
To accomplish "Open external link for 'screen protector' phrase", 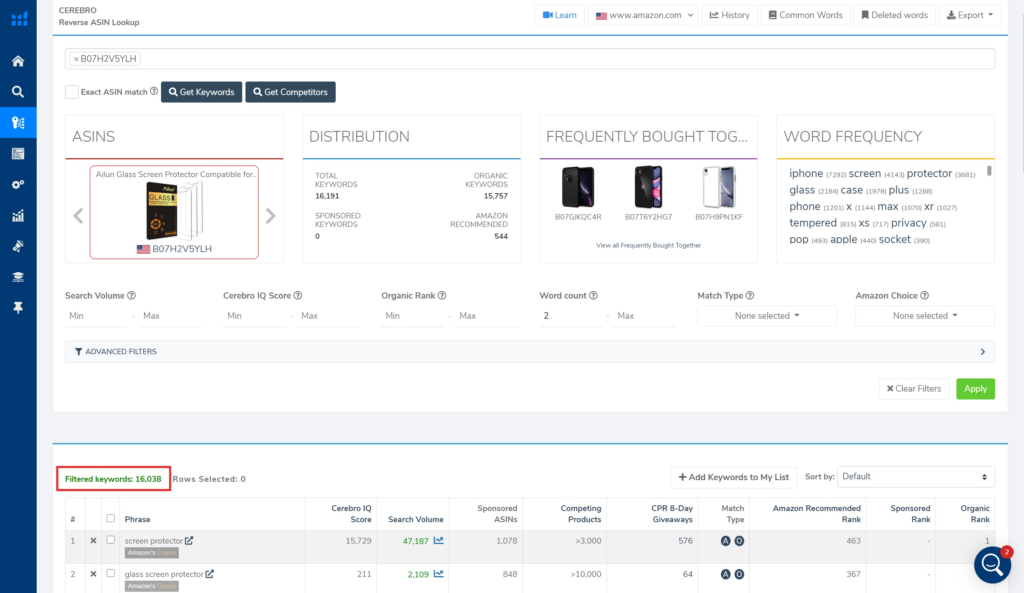I will [x=189, y=541].
